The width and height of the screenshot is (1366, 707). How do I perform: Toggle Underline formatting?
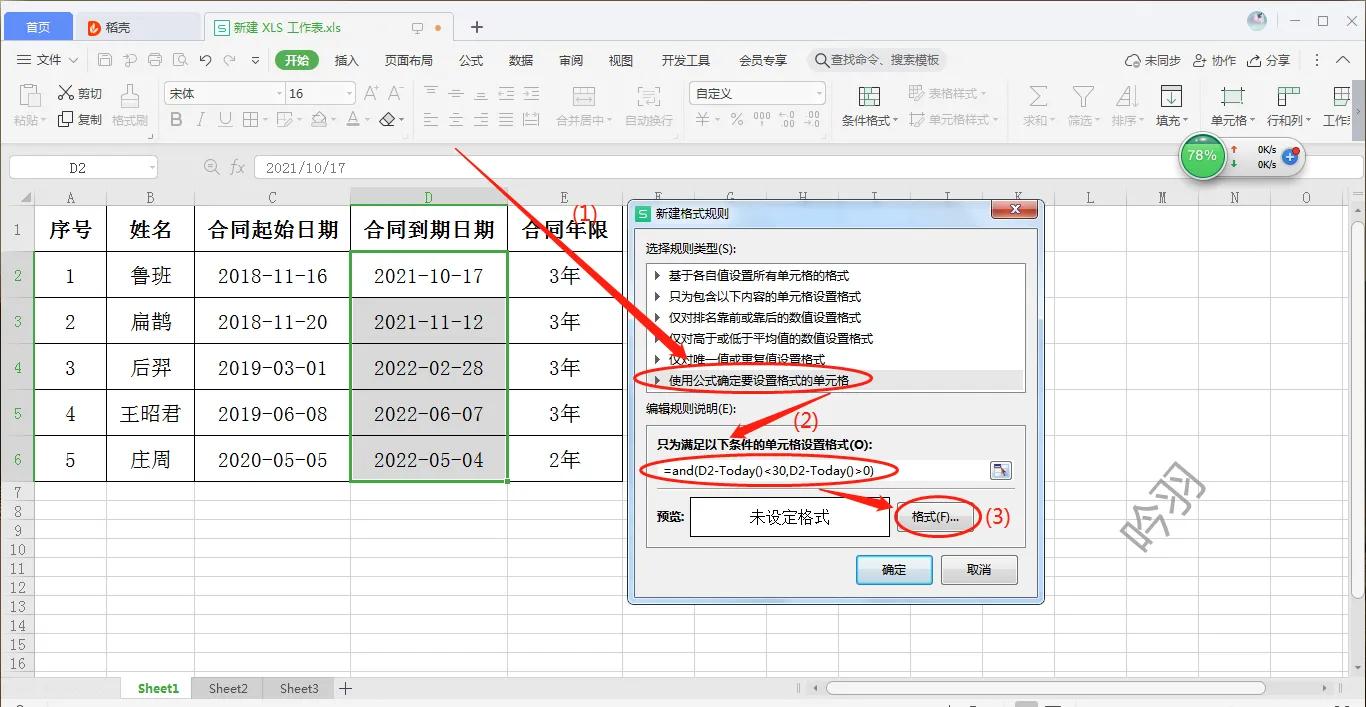[x=225, y=119]
